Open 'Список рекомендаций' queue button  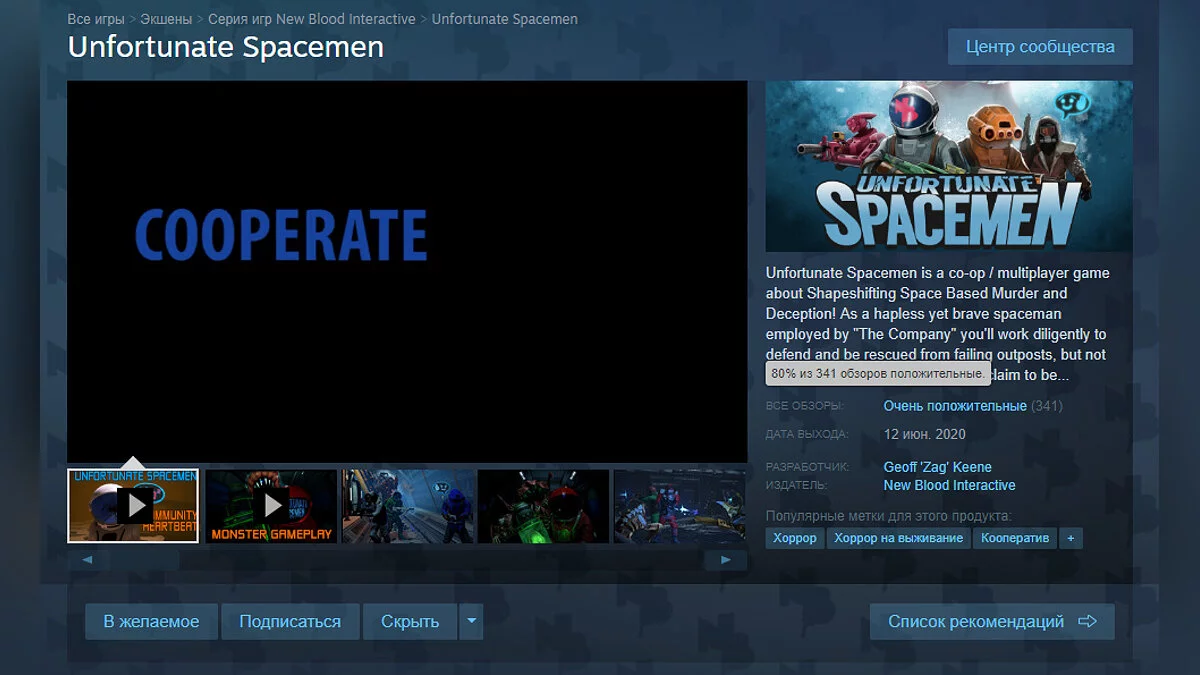click(992, 621)
